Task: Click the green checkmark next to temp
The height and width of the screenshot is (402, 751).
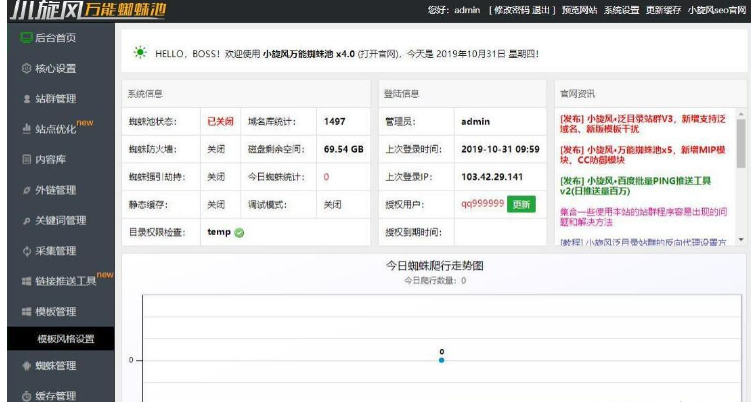Action: (239, 233)
